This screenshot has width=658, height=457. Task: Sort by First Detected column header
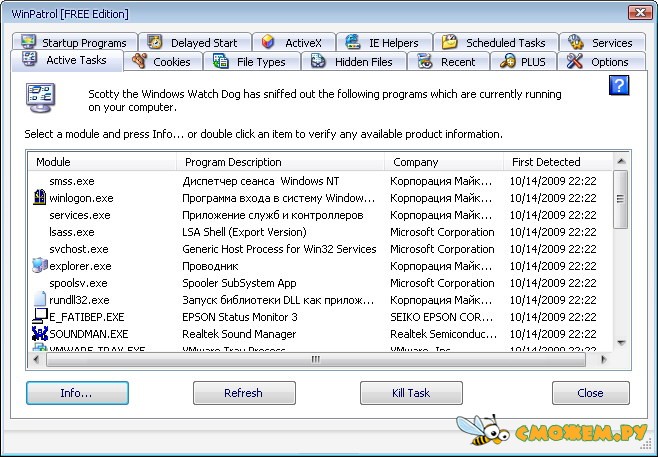[x=558, y=162]
